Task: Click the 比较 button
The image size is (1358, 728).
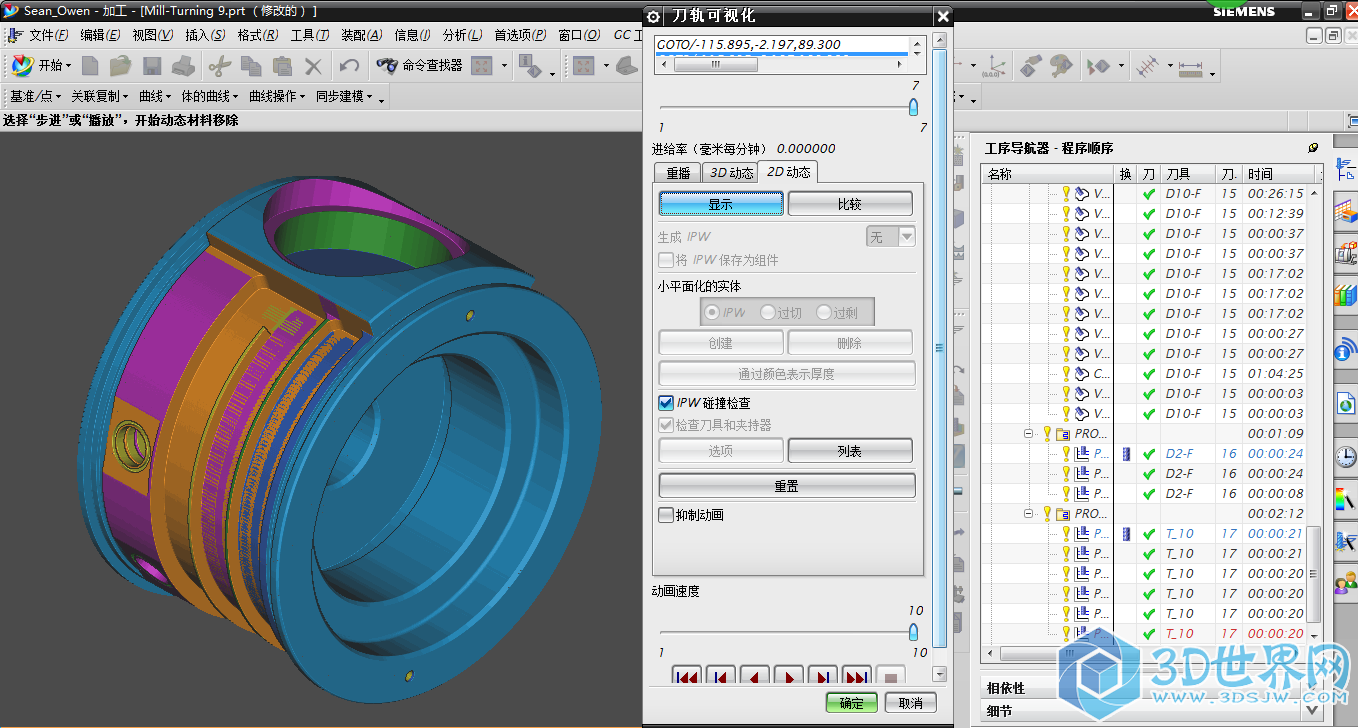Action: point(850,203)
